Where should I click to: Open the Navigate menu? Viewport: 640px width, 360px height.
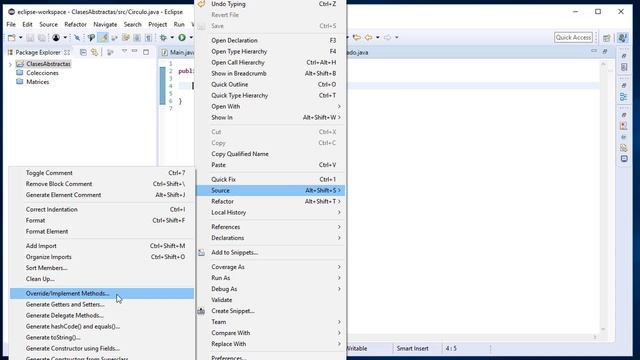(x=105, y=24)
